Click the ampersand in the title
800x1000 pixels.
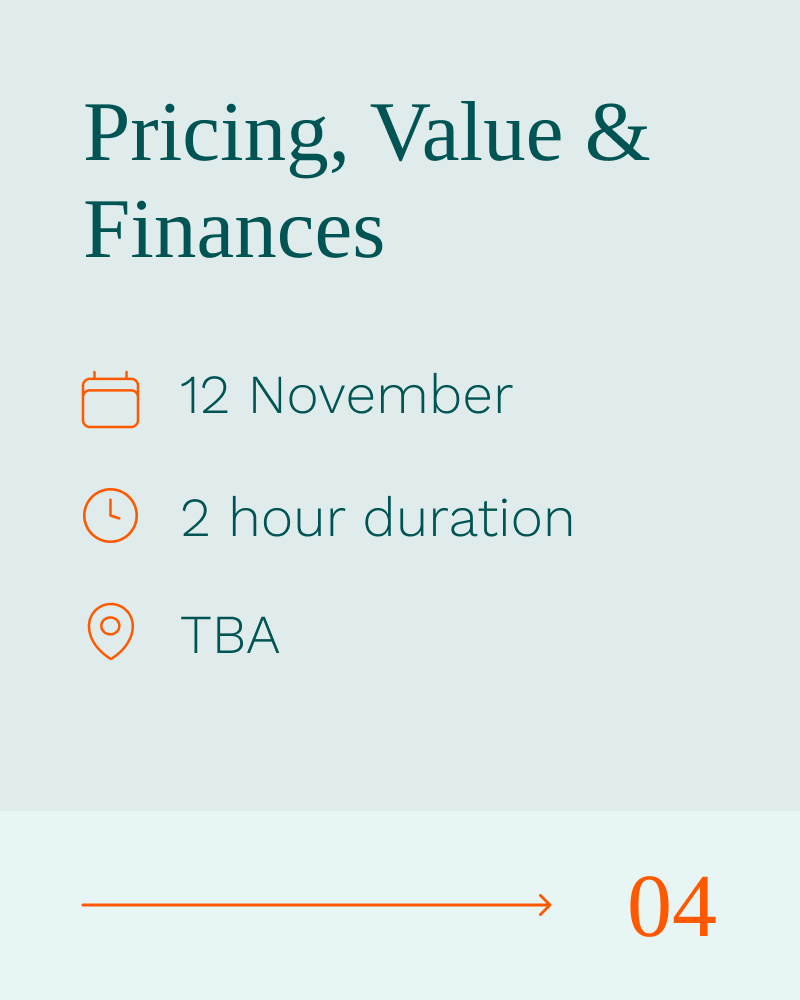click(618, 133)
